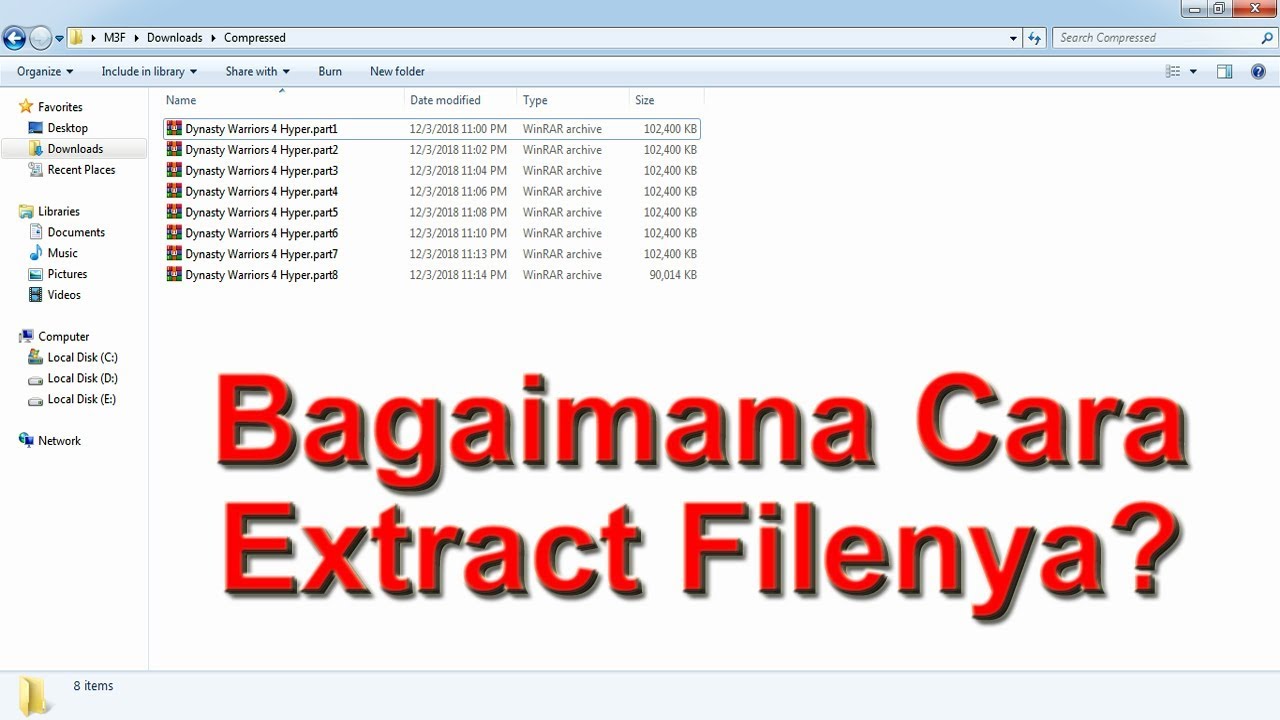Click WinRAR icon of Hyper.part4 file
The image size is (1280, 720).
tap(175, 191)
